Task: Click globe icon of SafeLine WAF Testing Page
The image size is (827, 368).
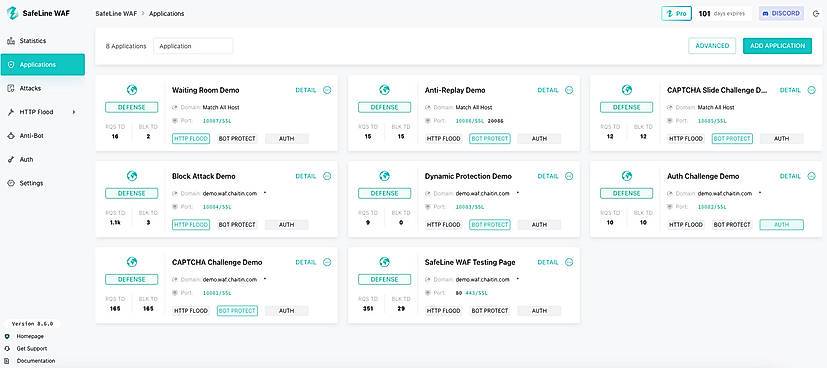Action: click(x=384, y=262)
